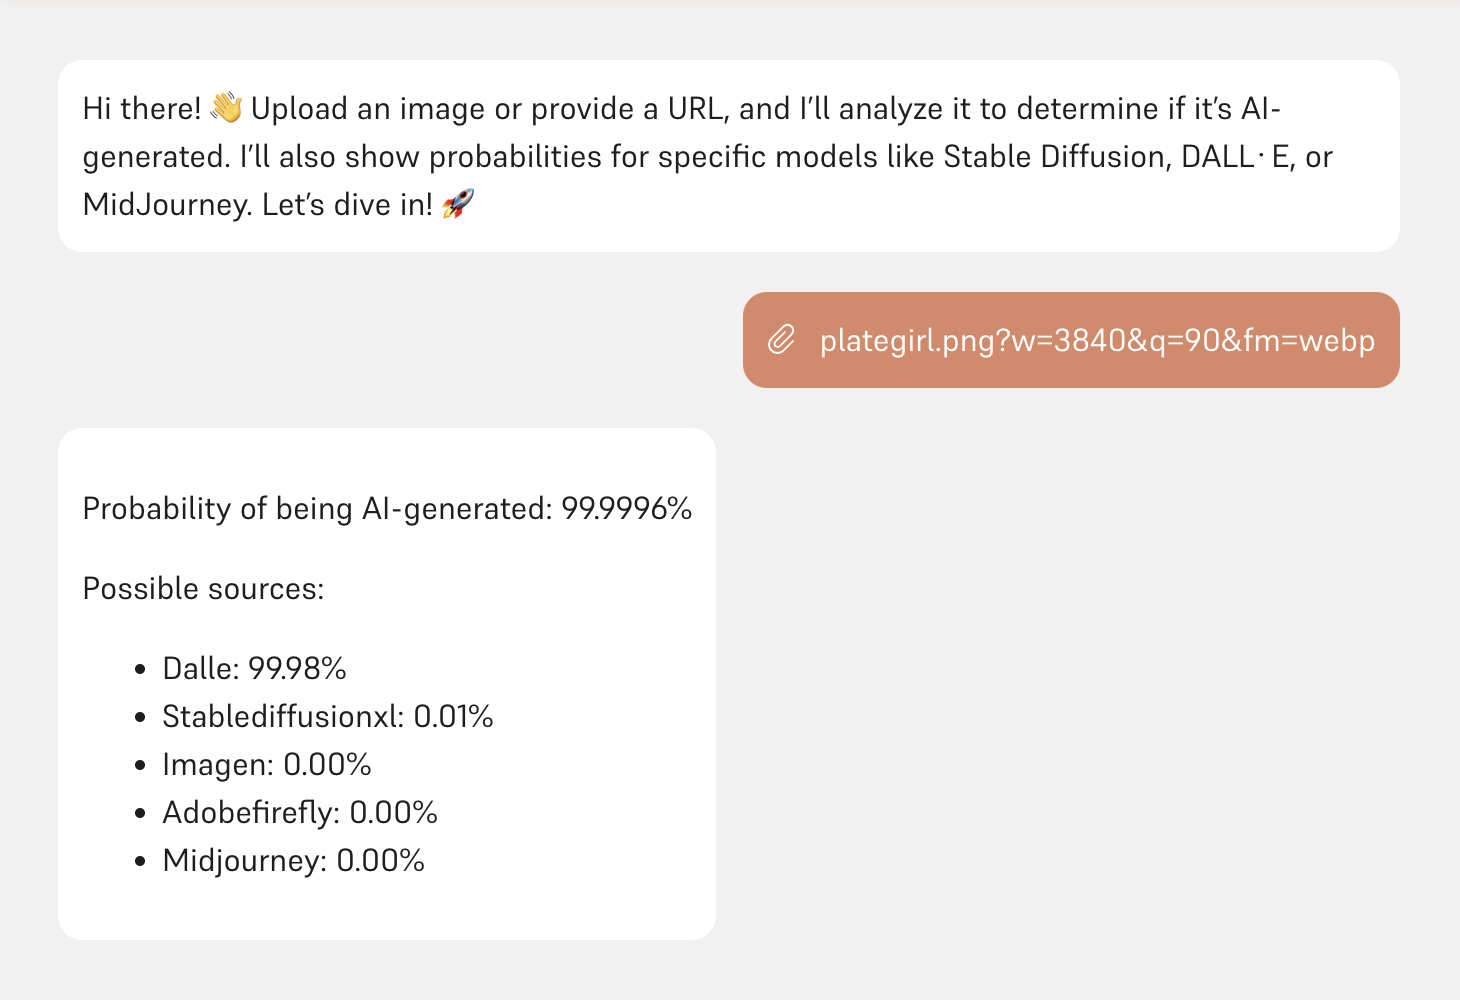Screen dimensions: 1460x1000
Task: Select the Midjourney: 0.00% list entry
Action: click(293, 860)
